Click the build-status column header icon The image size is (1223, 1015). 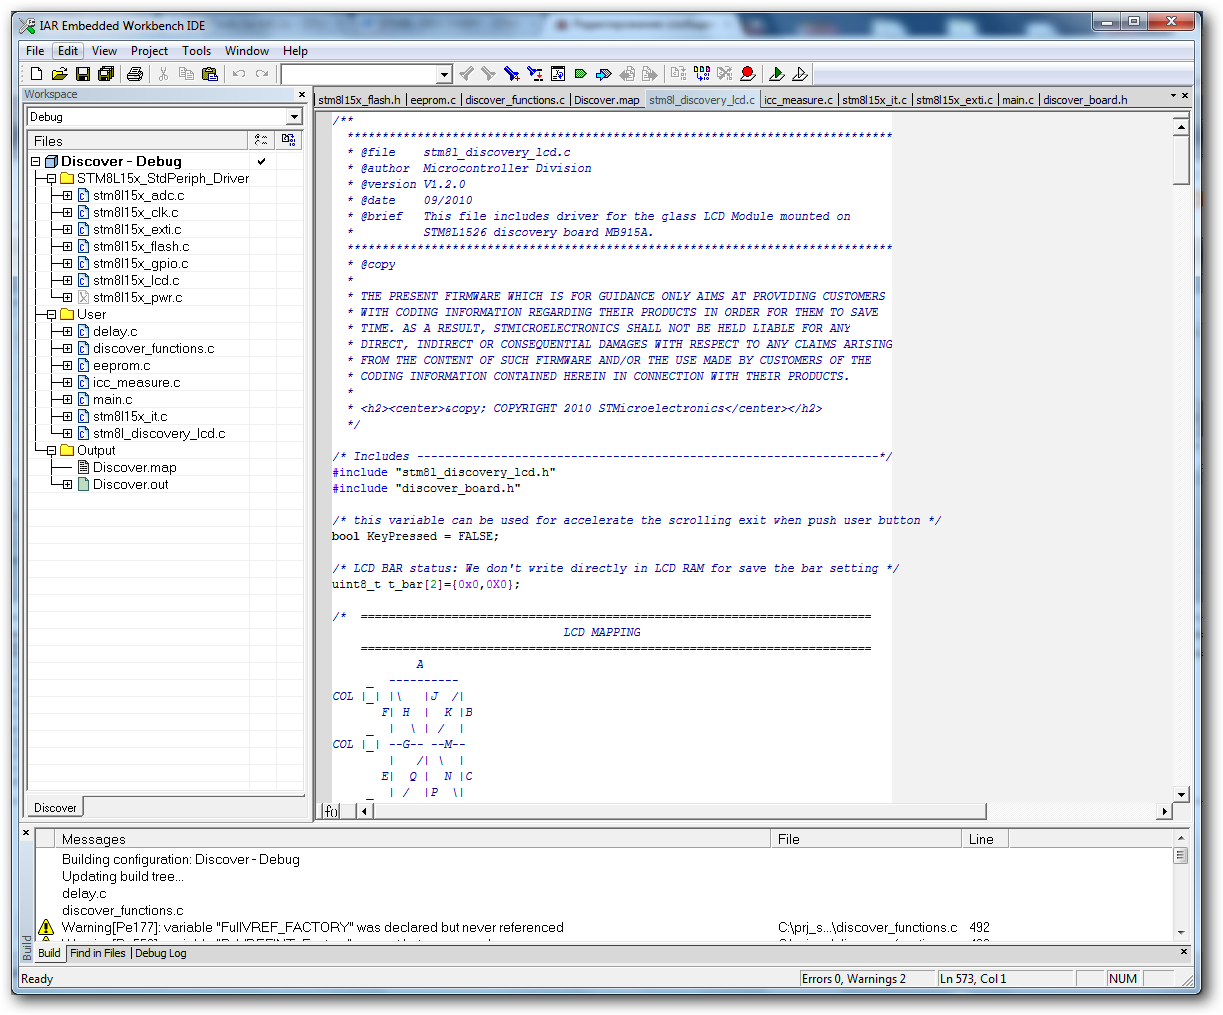[x=261, y=141]
